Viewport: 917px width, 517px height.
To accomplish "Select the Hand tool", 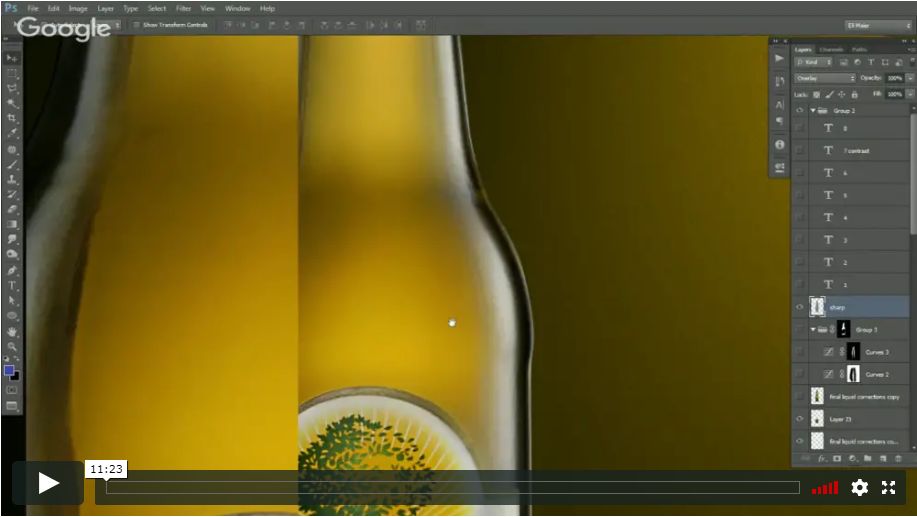I will [12, 332].
